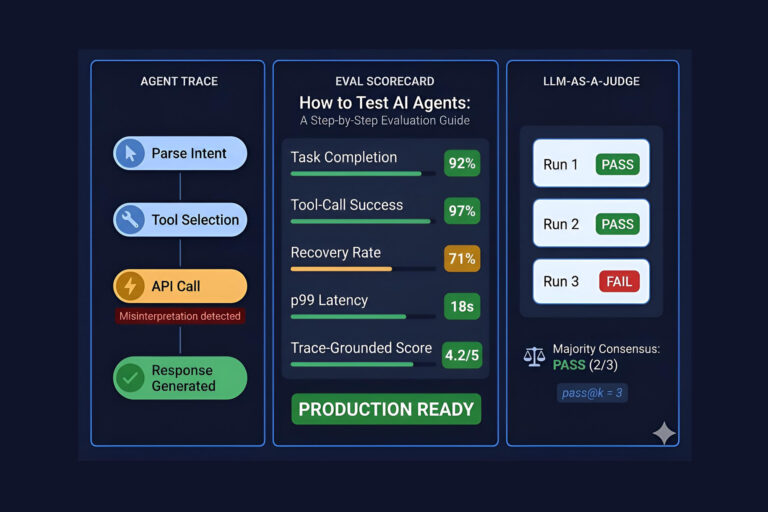Click the LLM-AS-A-JUDGE heading
The width and height of the screenshot is (768, 512).
click(x=591, y=81)
